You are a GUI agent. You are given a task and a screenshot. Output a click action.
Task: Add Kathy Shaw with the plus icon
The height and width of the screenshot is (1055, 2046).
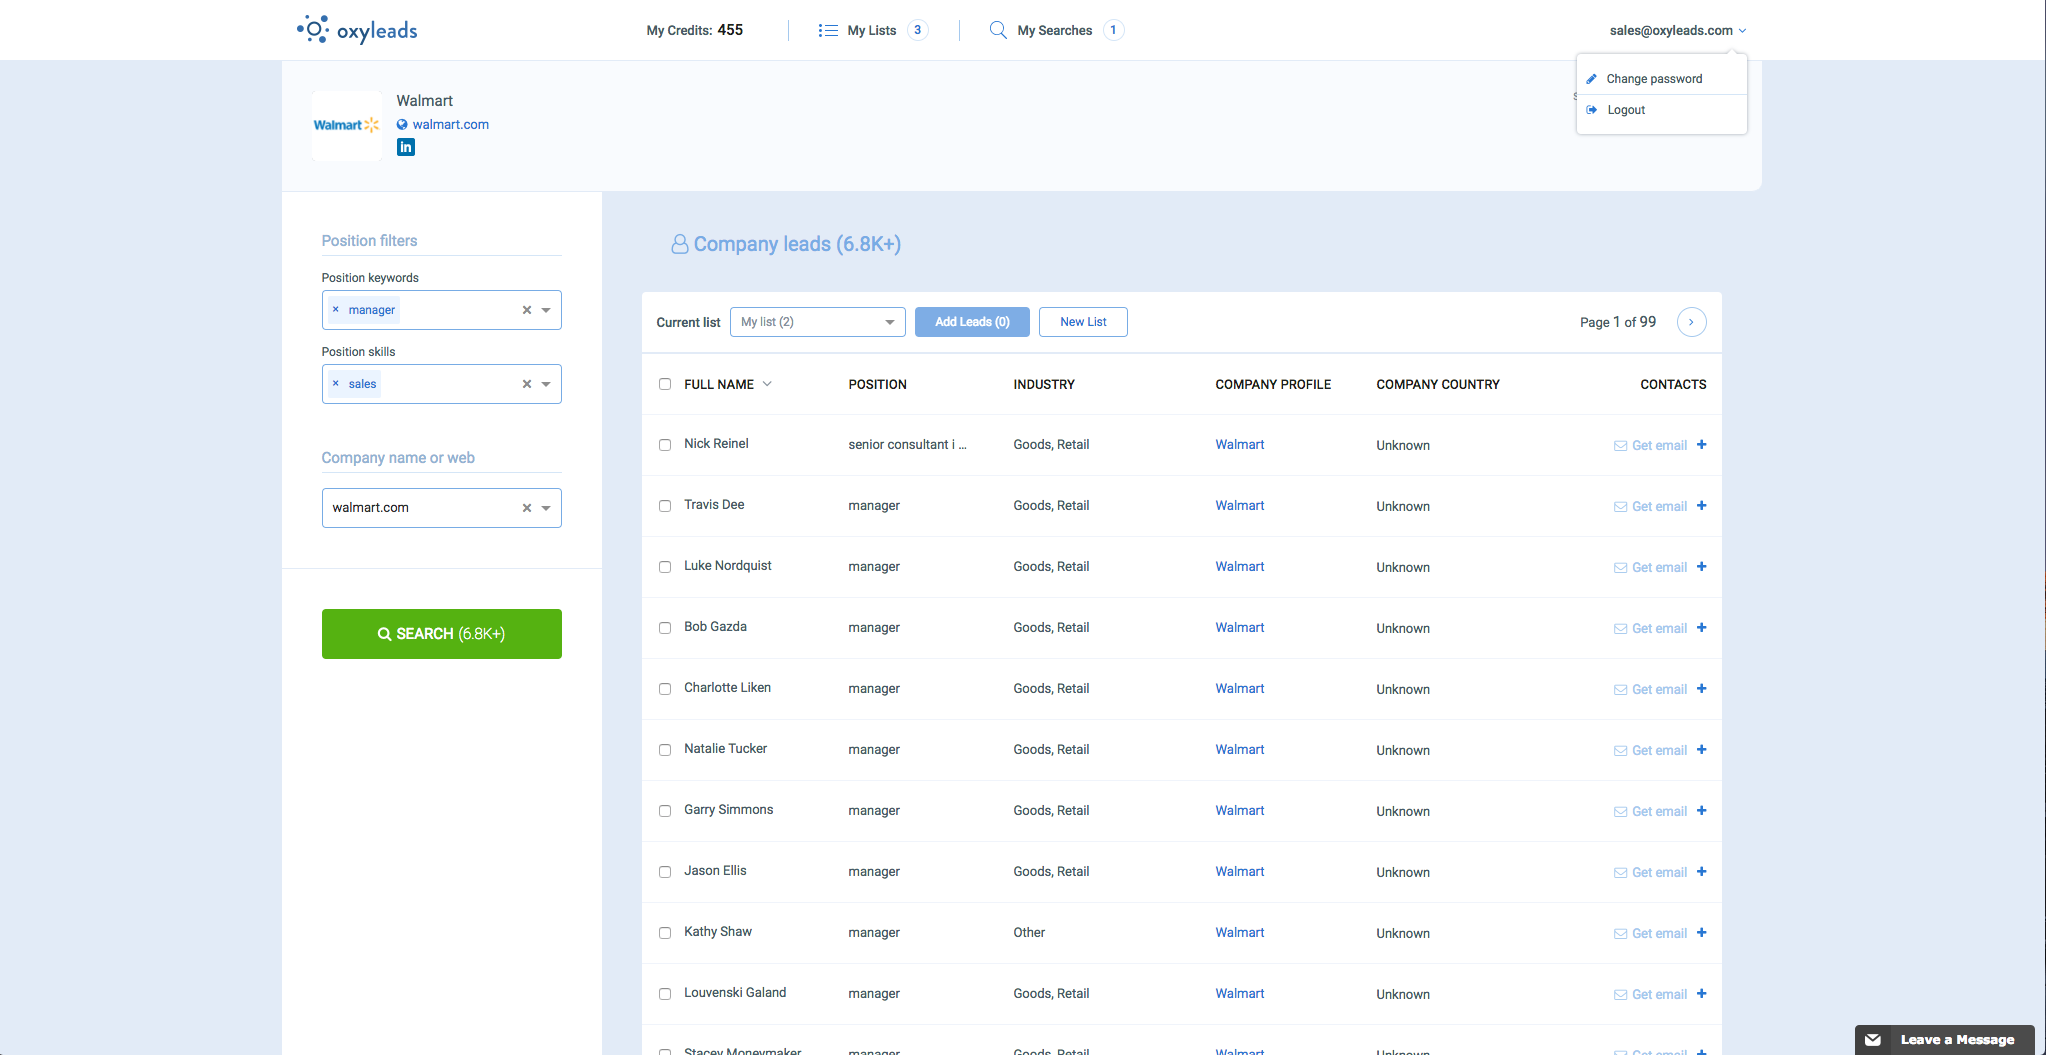pyautogui.click(x=1701, y=932)
